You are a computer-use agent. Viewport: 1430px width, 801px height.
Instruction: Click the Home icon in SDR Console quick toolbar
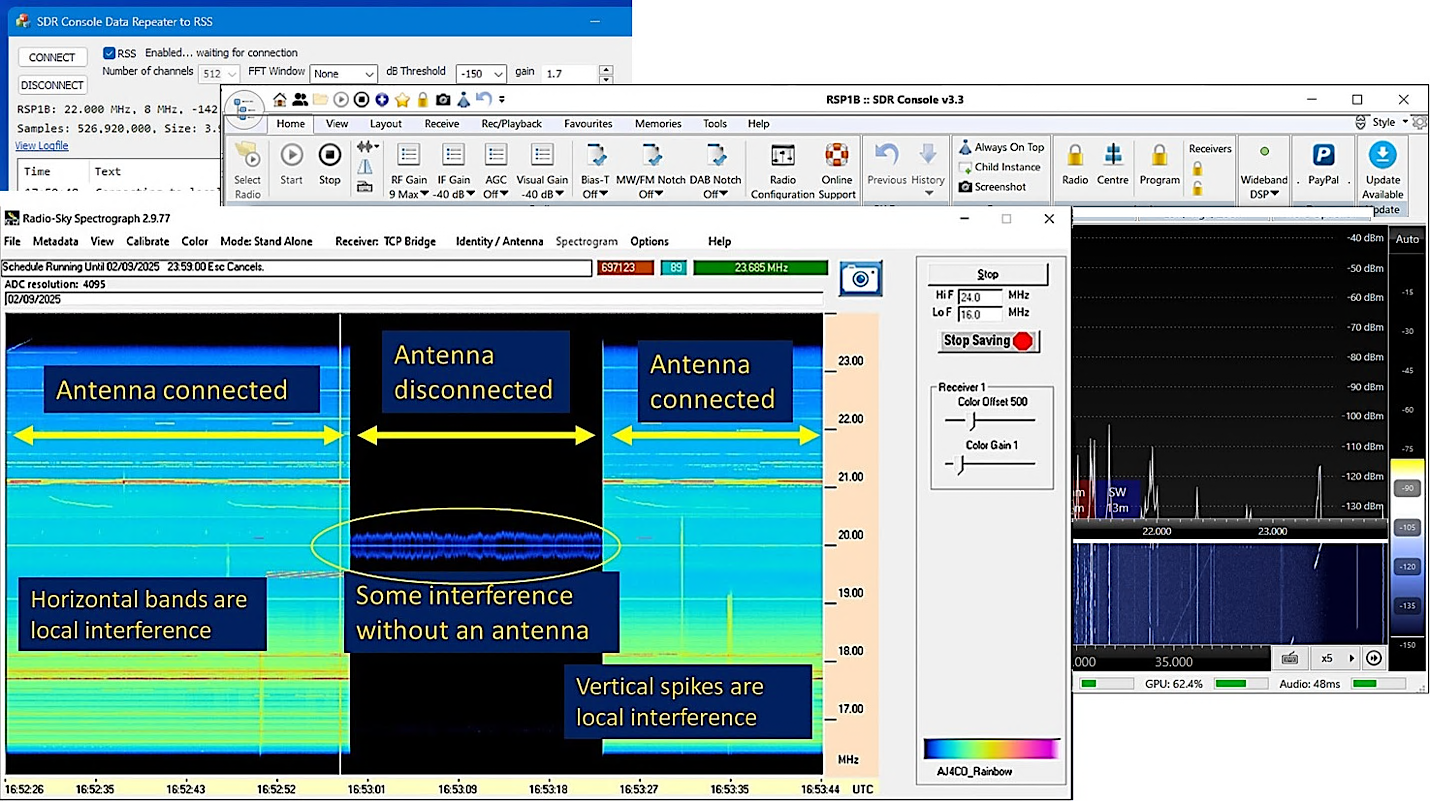pyautogui.click(x=279, y=99)
